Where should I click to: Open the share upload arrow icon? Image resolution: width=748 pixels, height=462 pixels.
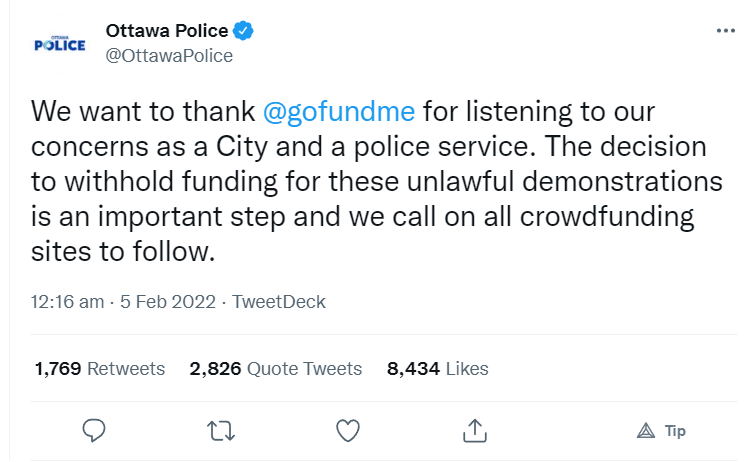(475, 430)
